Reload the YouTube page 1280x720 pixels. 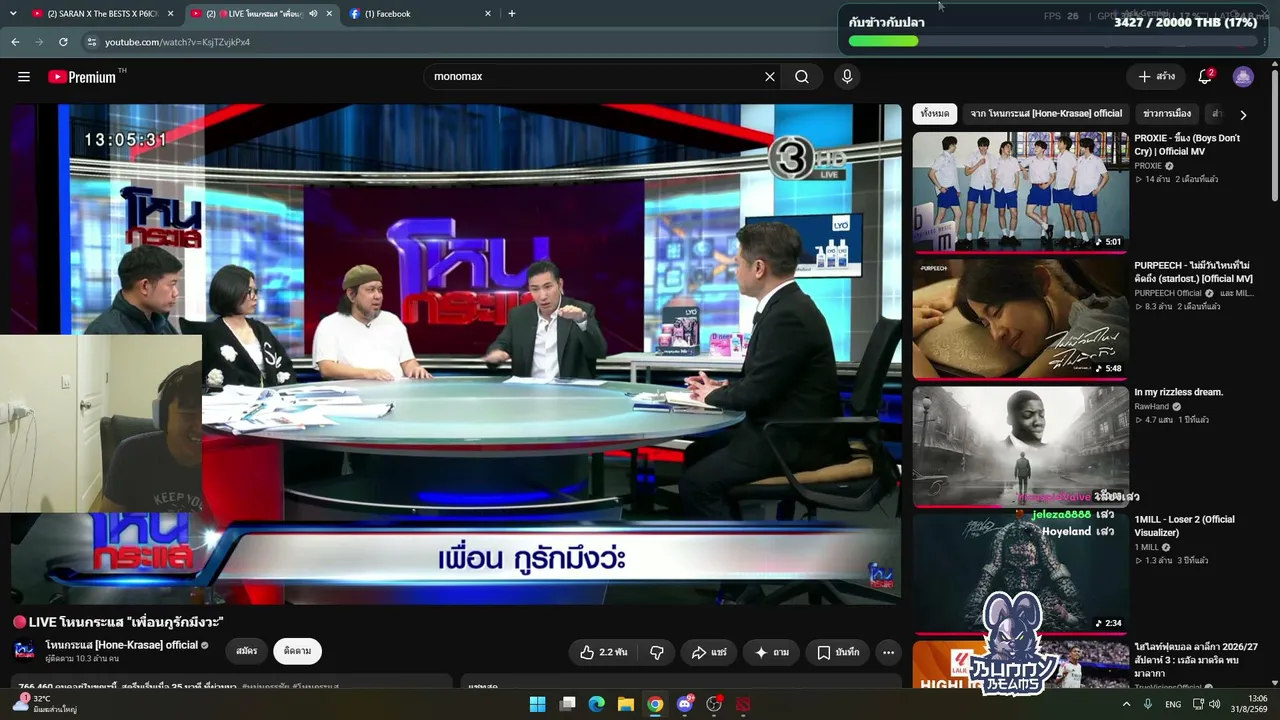tap(63, 42)
